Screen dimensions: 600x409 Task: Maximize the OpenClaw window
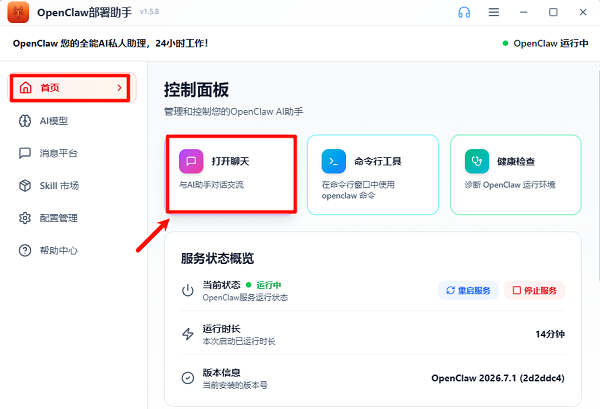pyautogui.click(x=553, y=12)
